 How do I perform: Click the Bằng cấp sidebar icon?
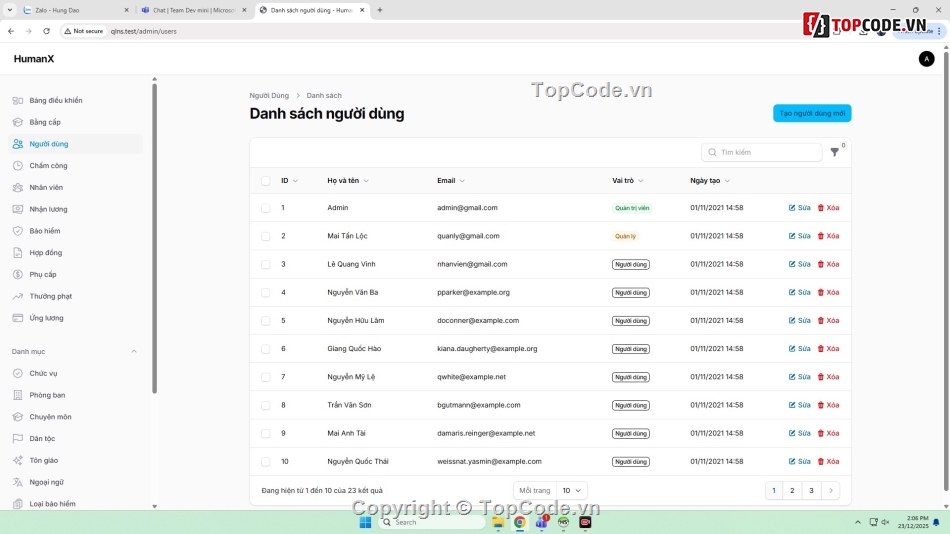coord(18,122)
